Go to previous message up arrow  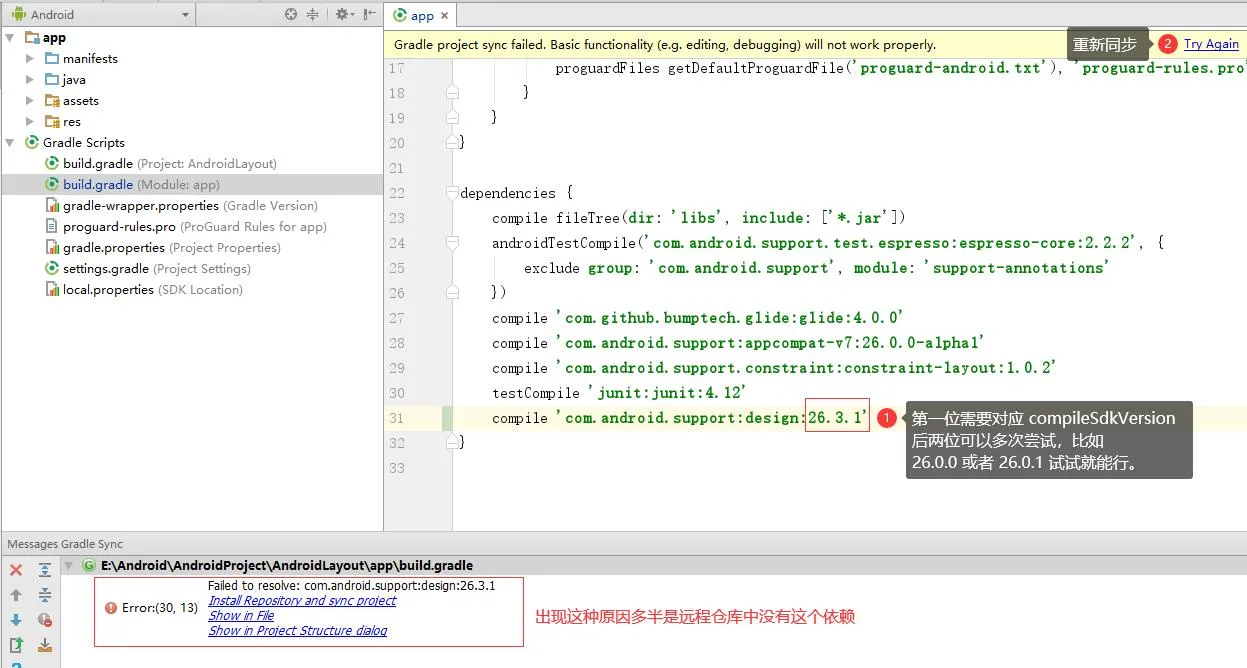[x=16, y=595]
